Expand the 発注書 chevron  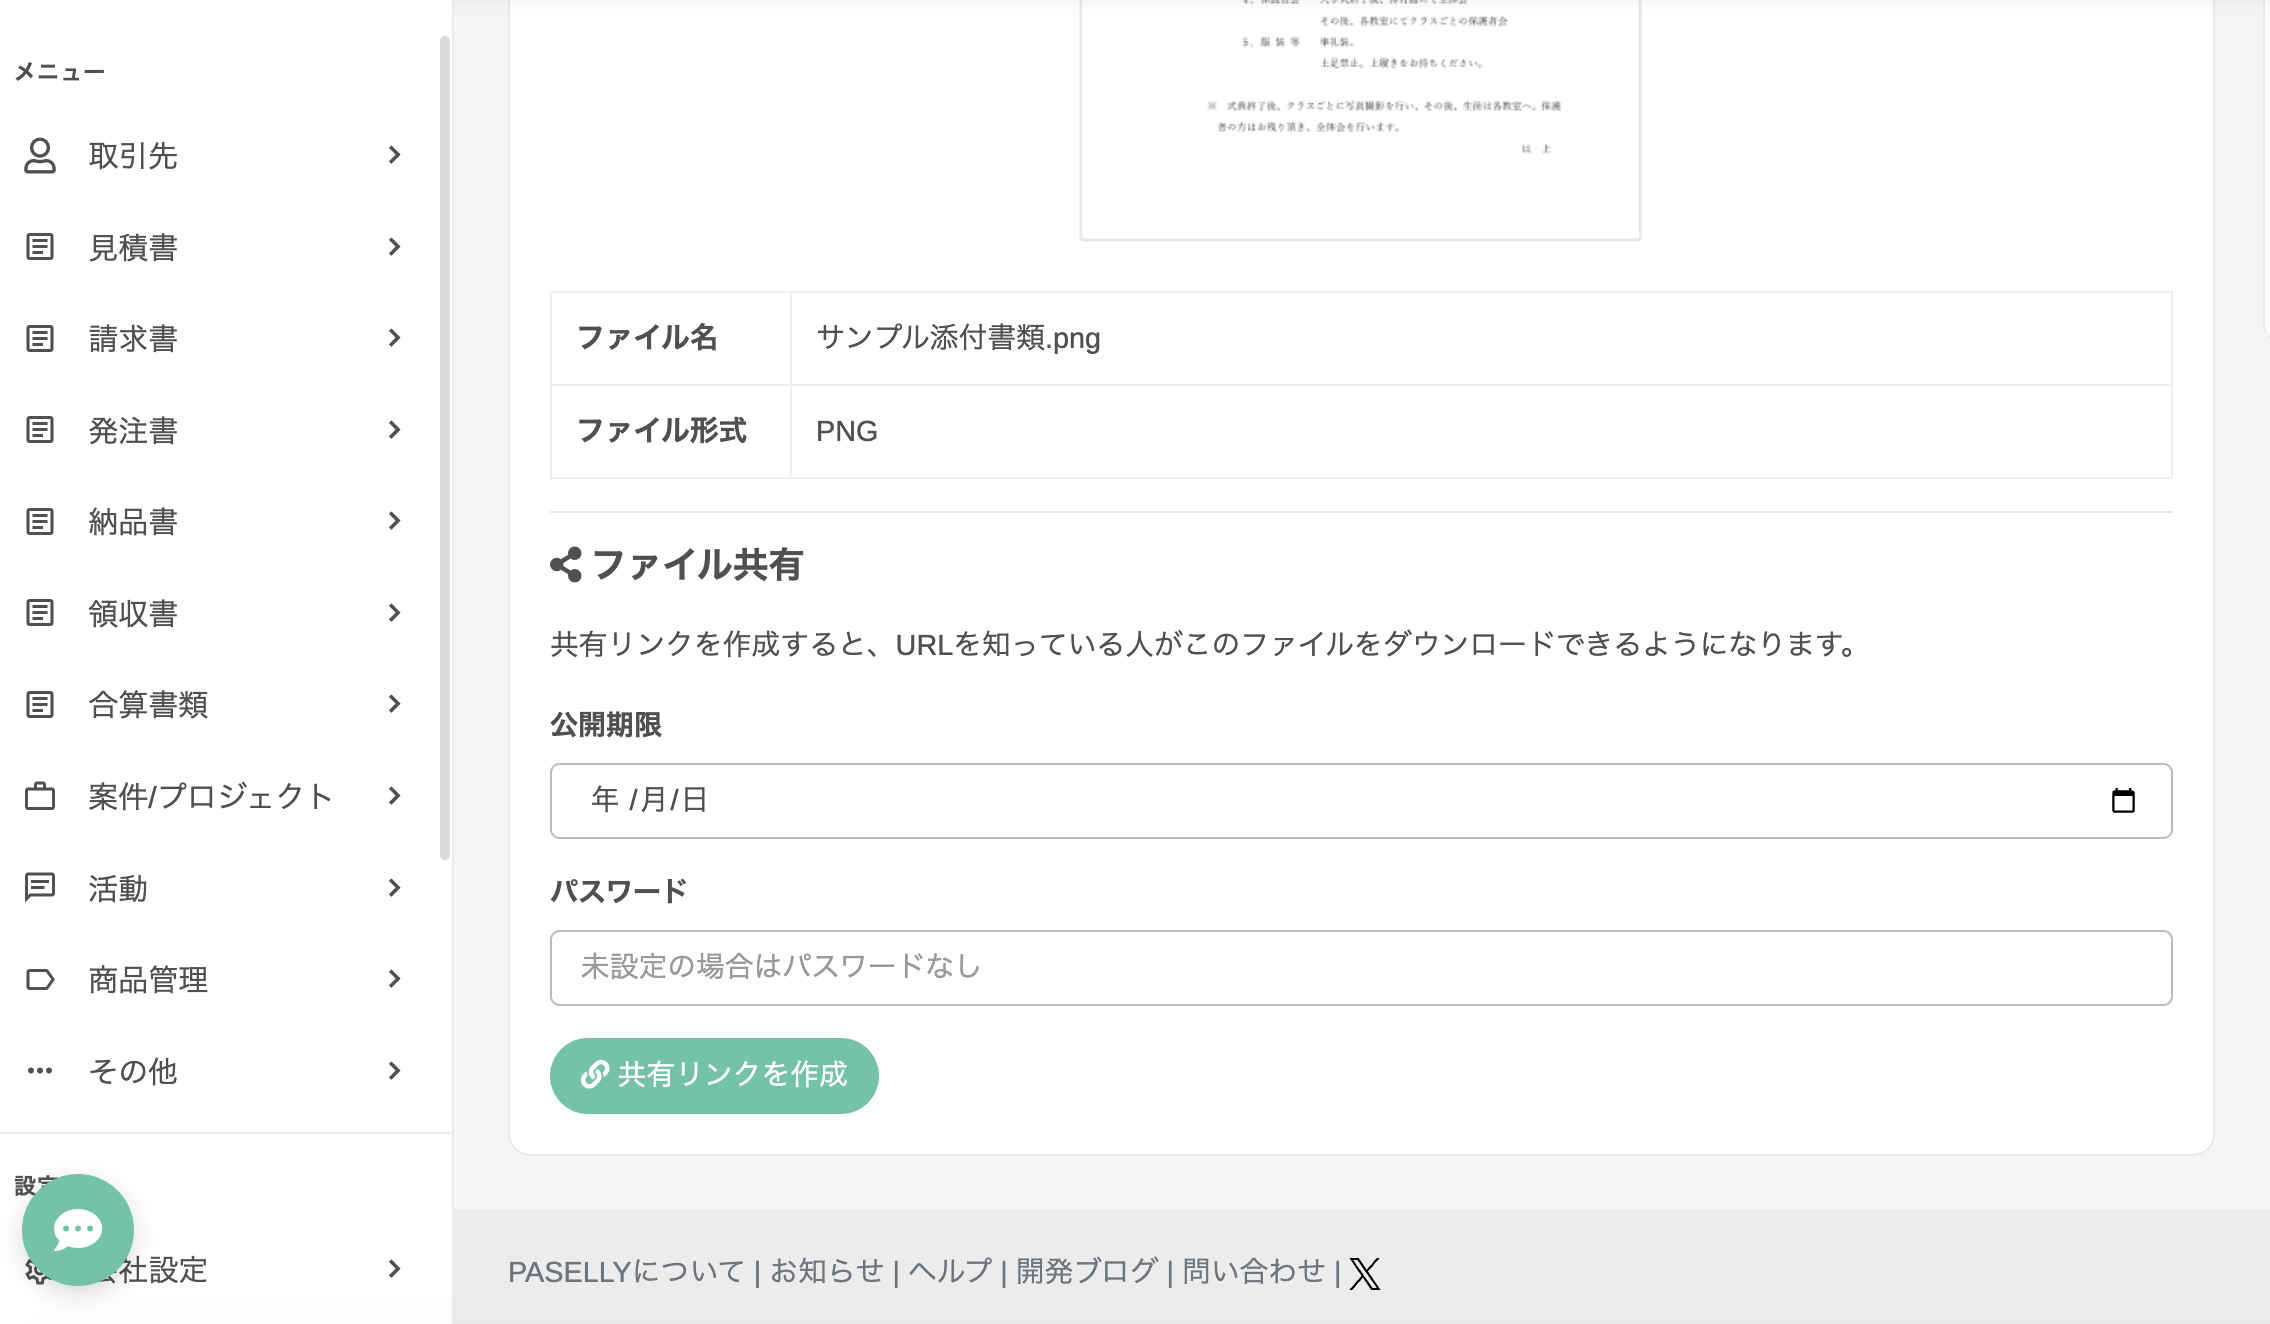[x=395, y=430]
